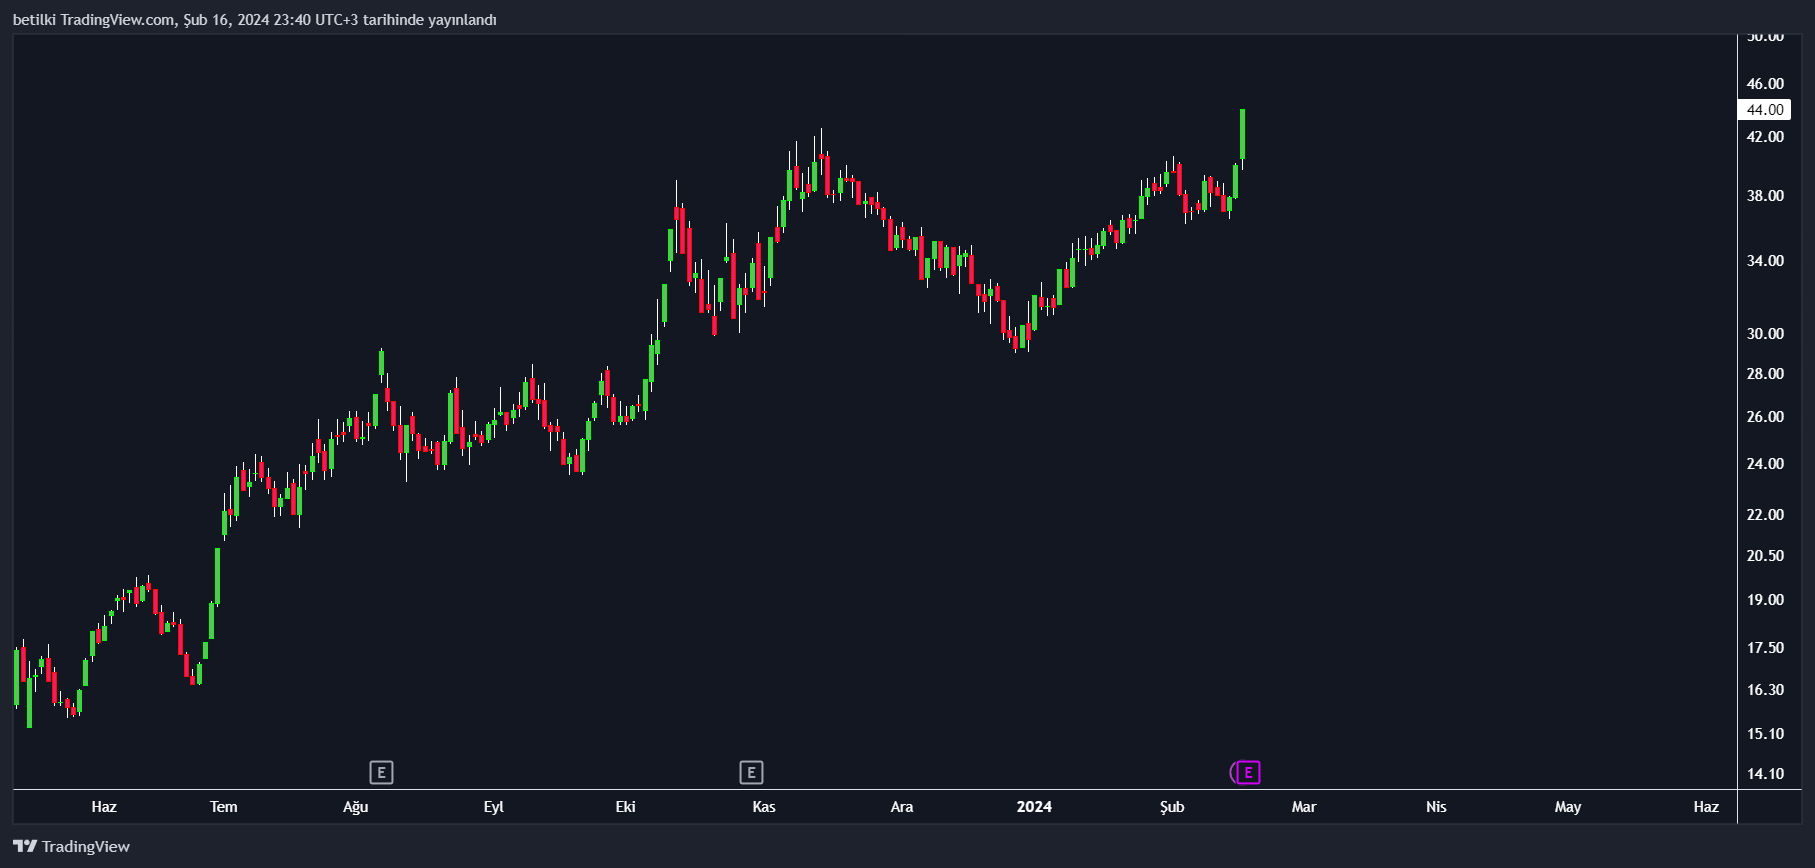Click the 30.00 price axis label
This screenshot has width=1815, height=868.
tap(1765, 334)
